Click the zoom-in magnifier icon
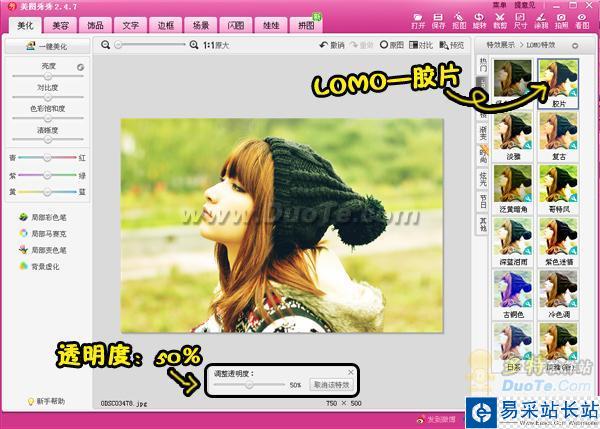This screenshot has height=429, width=600. point(194,45)
